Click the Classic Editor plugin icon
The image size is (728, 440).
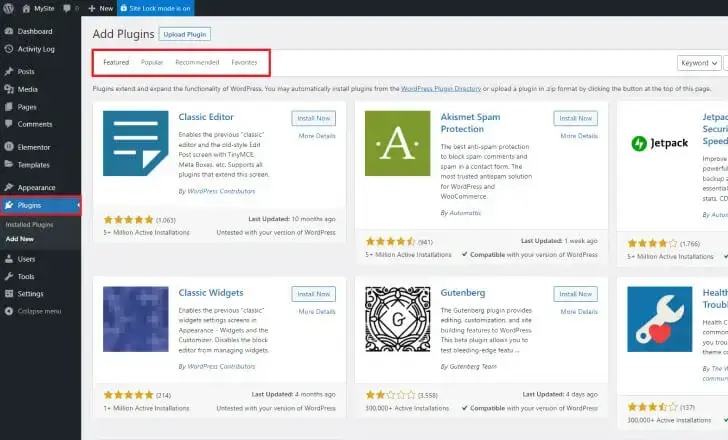(x=135, y=143)
